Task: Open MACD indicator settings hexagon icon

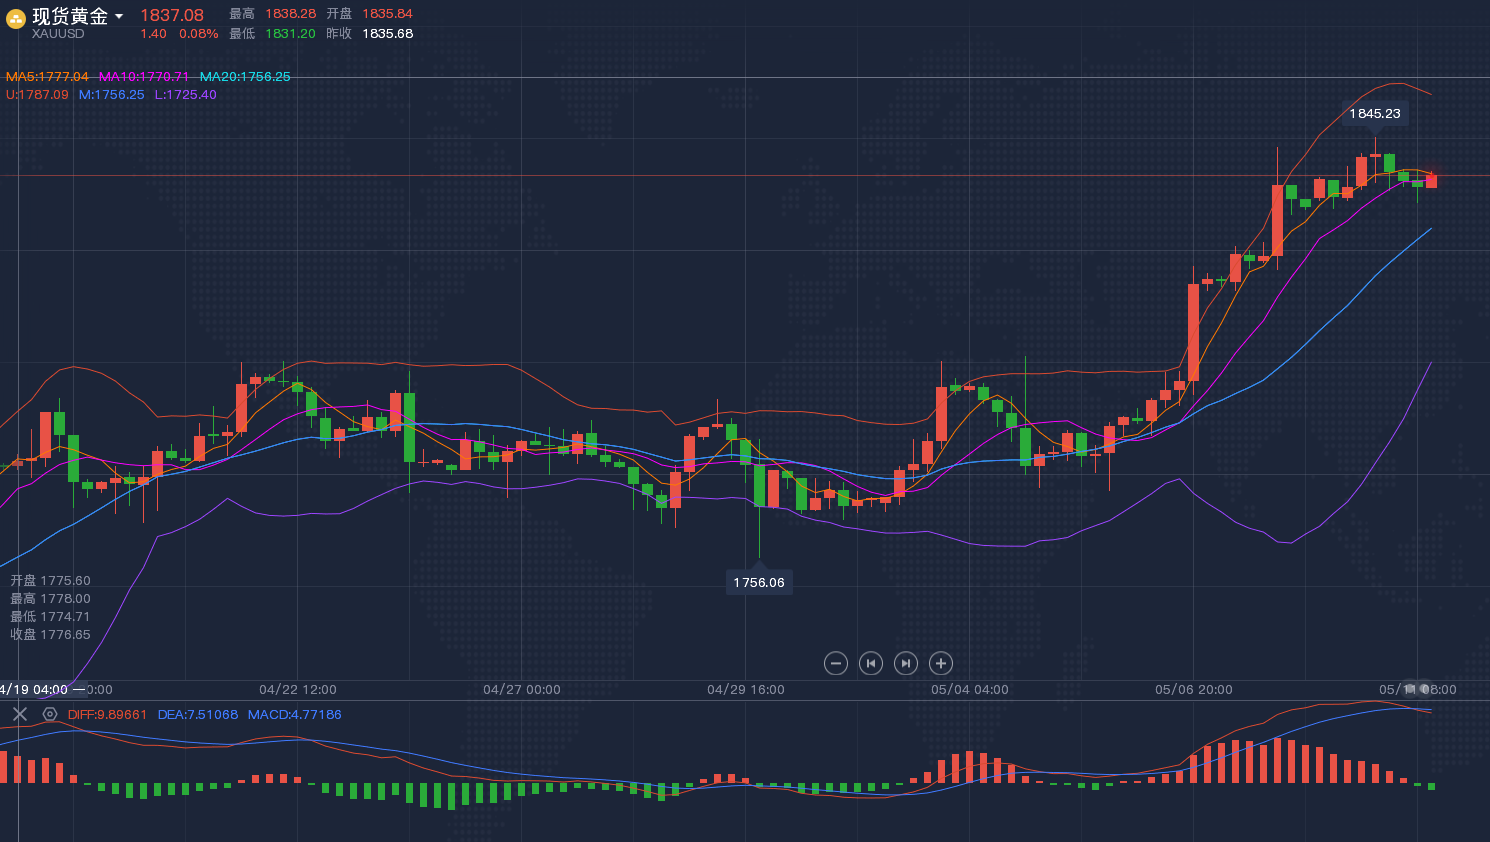Action: click(50, 714)
